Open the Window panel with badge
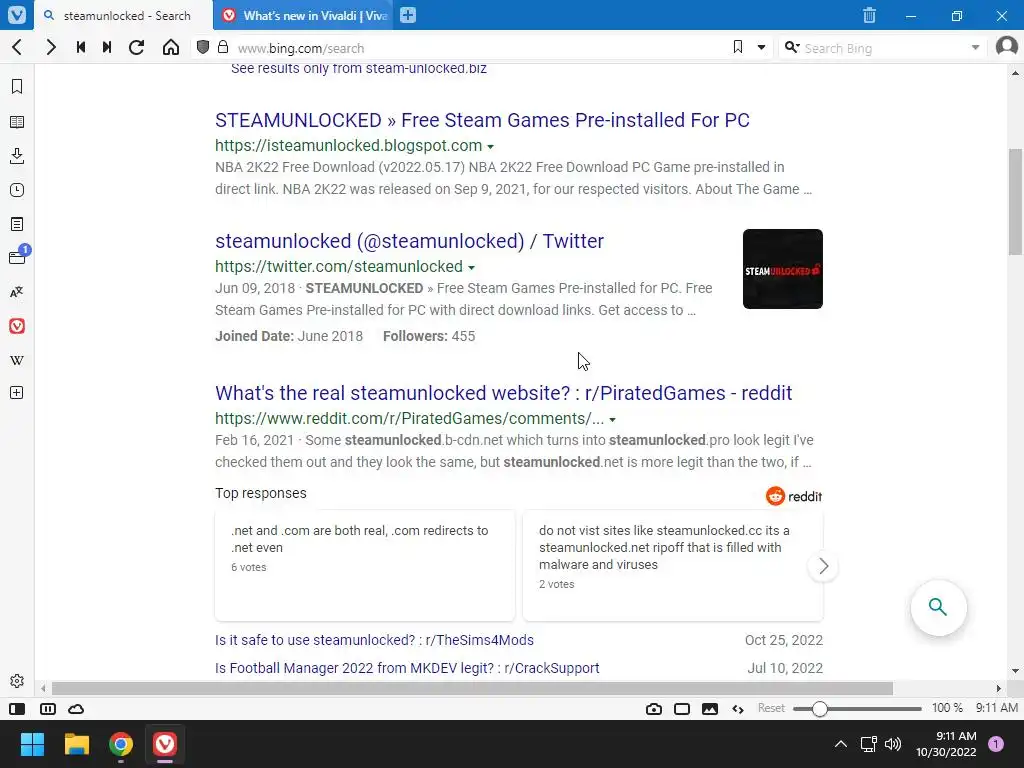 pyautogui.click(x=18, y=256)
